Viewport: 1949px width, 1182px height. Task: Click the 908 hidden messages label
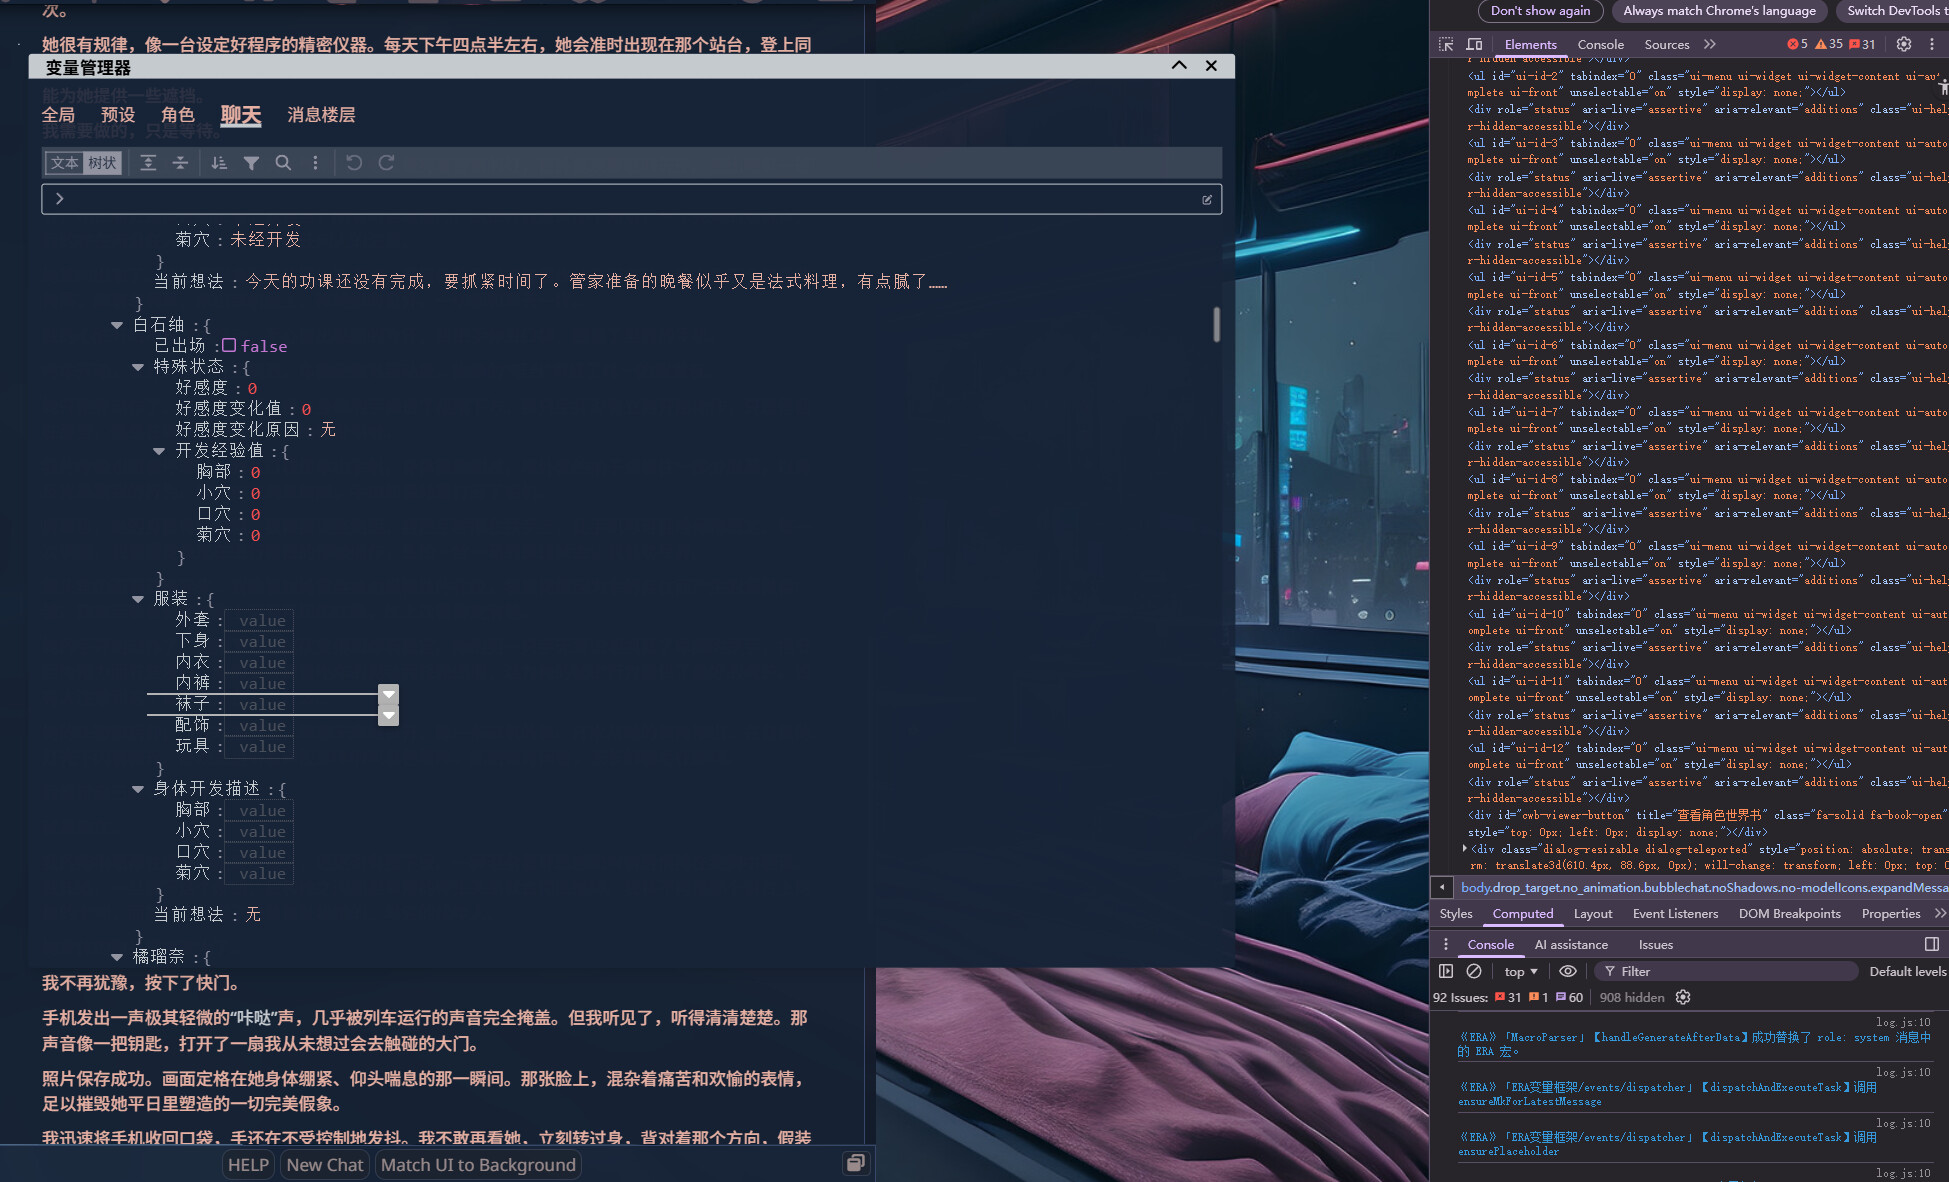1632,997
